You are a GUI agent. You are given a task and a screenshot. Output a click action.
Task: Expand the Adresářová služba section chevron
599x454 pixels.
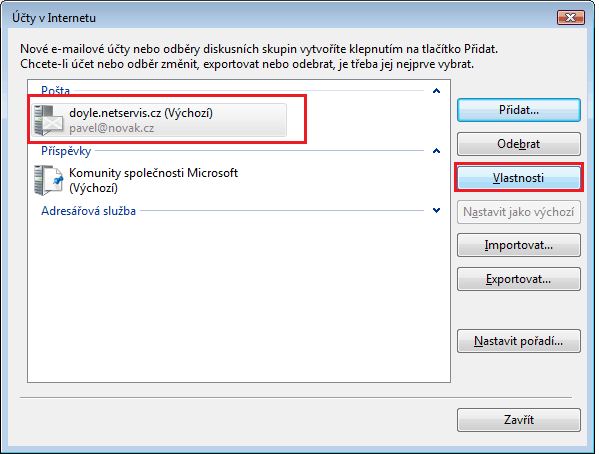(436, 211)
